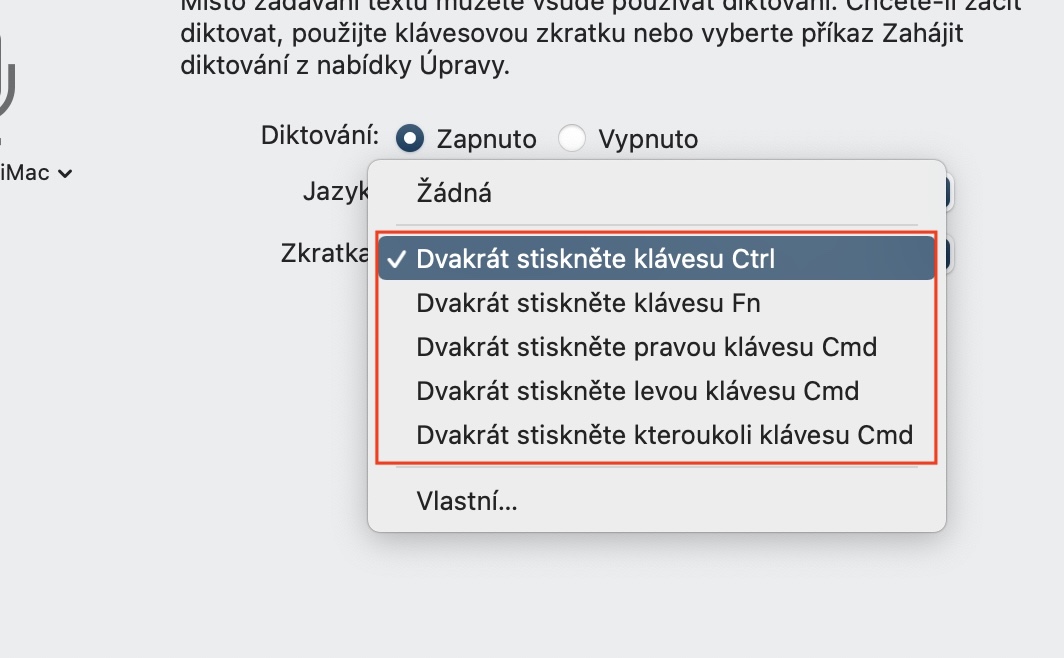Pick 'Dvakrát stiskněte kteroukoli klávesu Cmd'
Image resolution: width=1064 pixels, height=658 pixels.
(664, 435)
